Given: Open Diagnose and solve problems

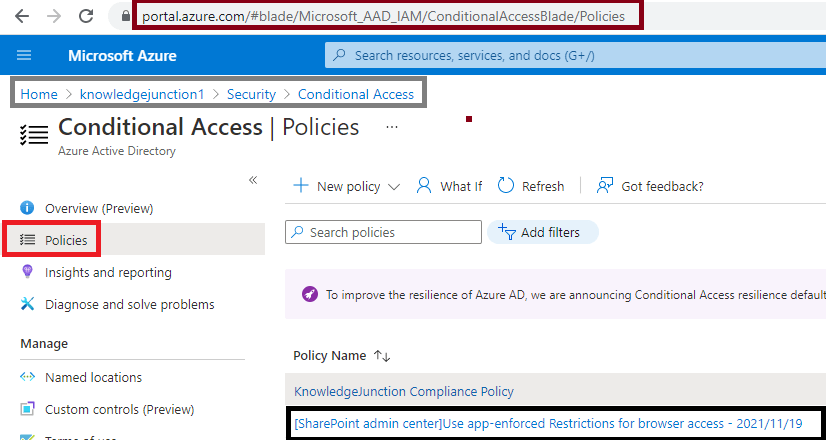Looking at the screenshot, I should (x=130, y=305).
